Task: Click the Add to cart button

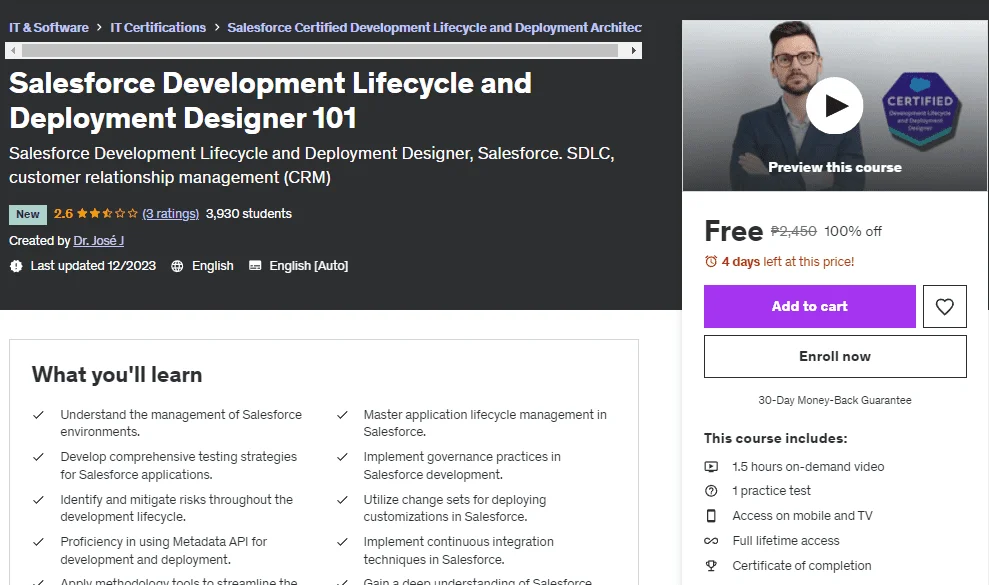Action: [809, 306]
